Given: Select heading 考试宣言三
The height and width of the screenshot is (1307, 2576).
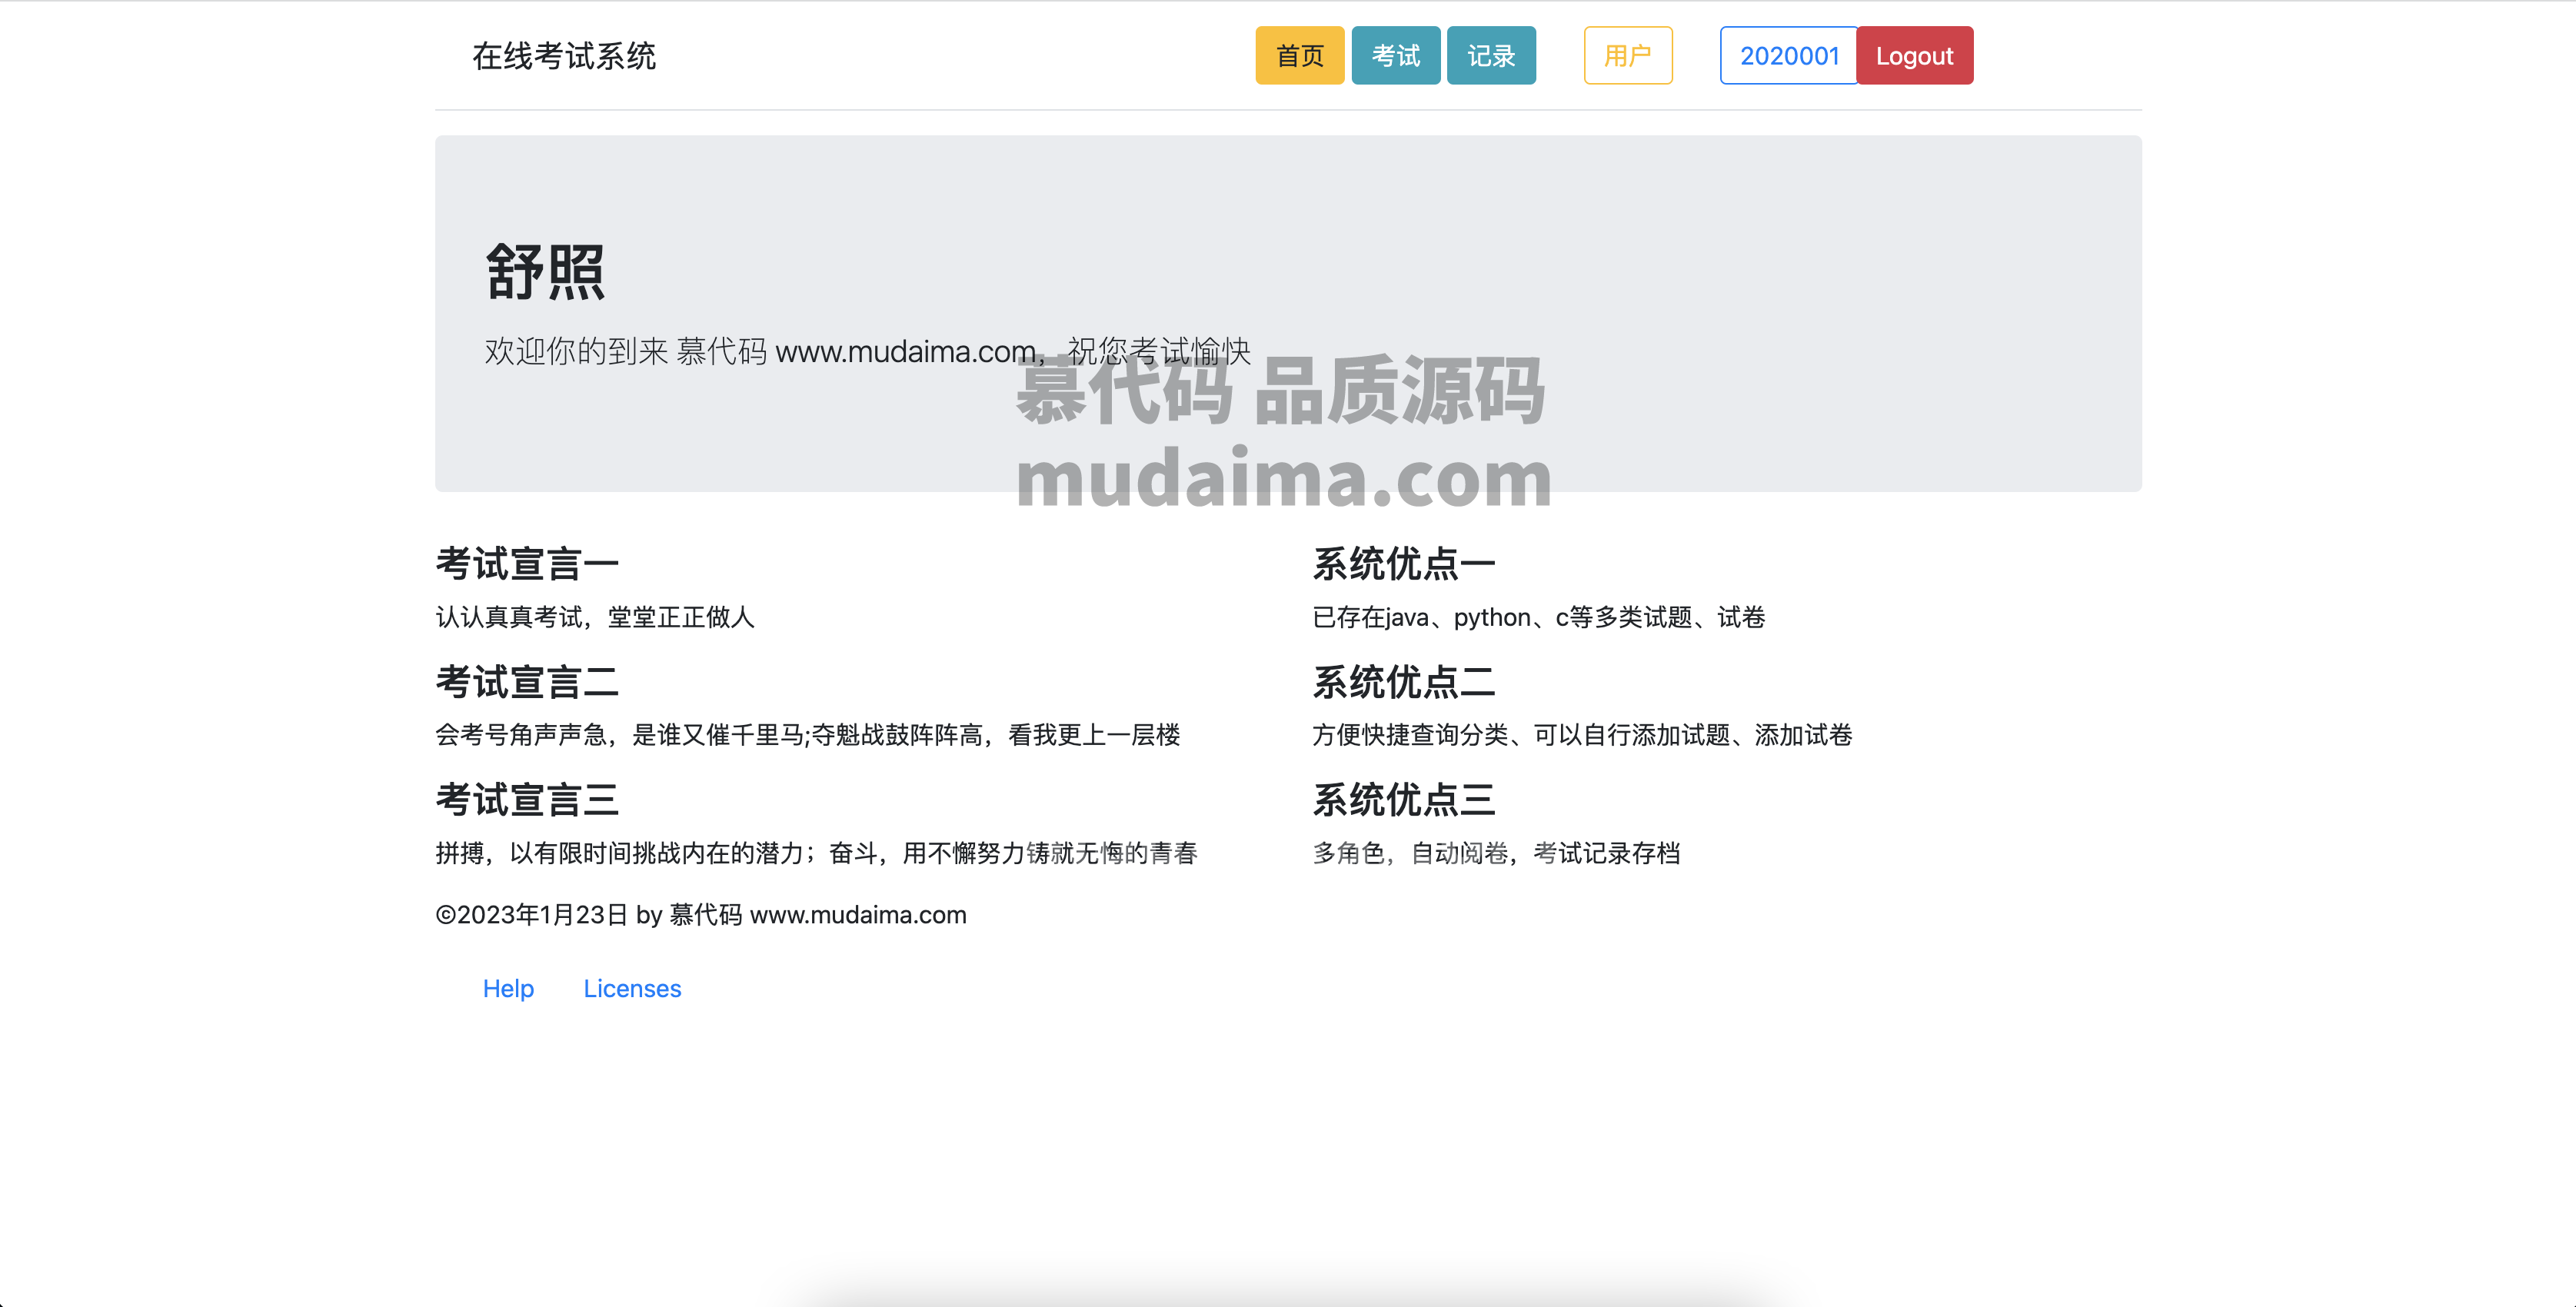Looking at the screenshot, I should click(527, 800).
